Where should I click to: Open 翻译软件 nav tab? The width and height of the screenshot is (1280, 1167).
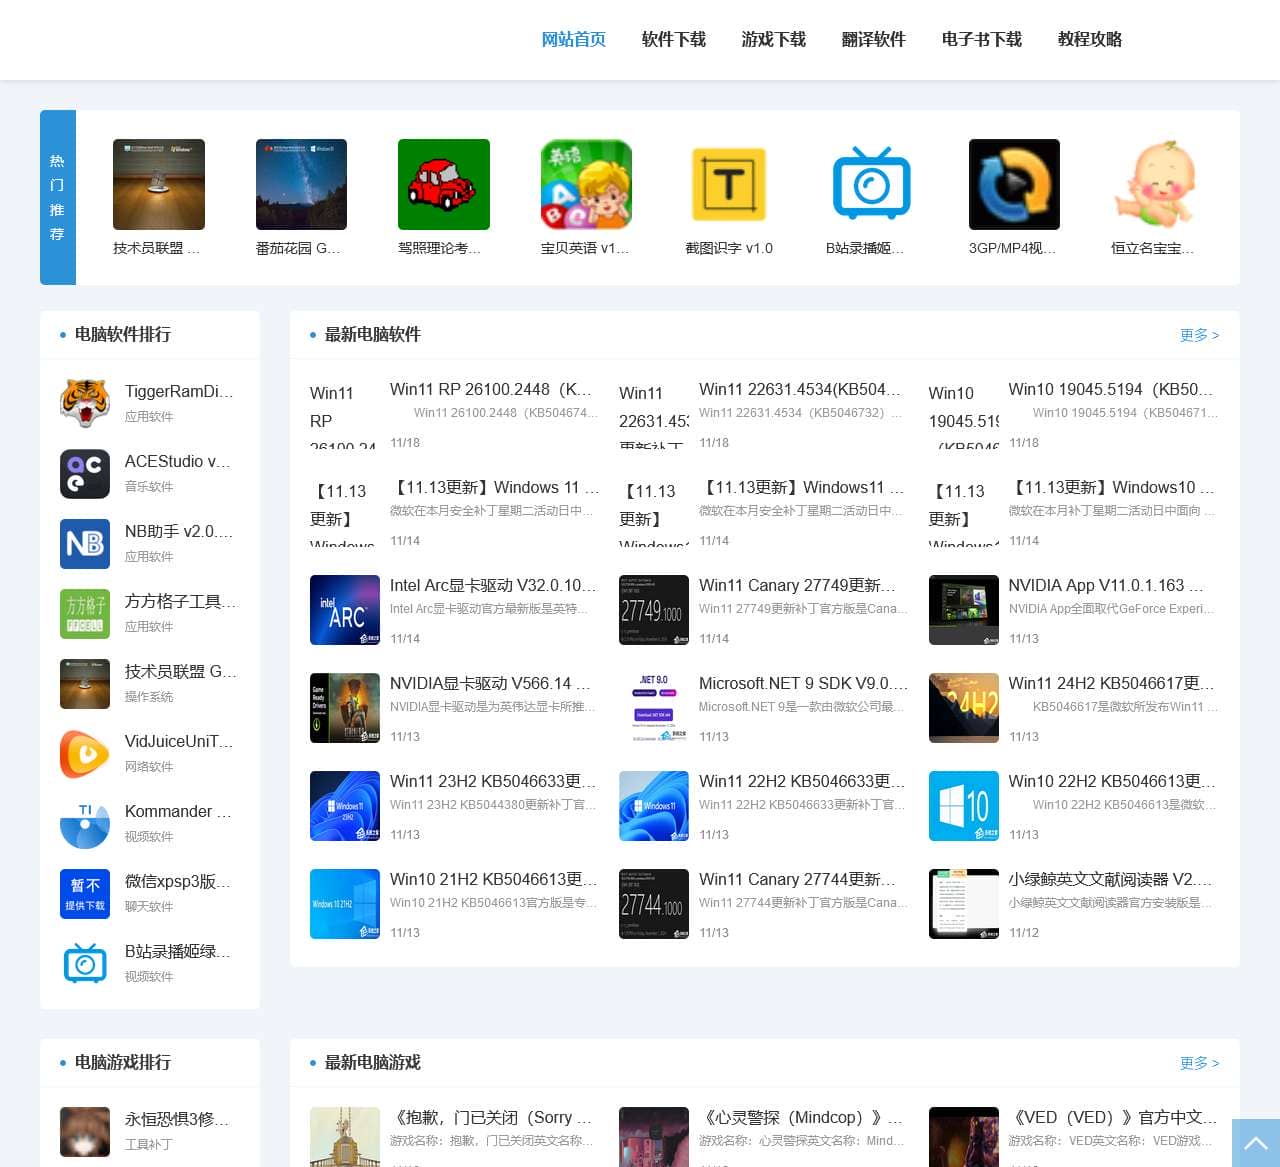(873, 39)
